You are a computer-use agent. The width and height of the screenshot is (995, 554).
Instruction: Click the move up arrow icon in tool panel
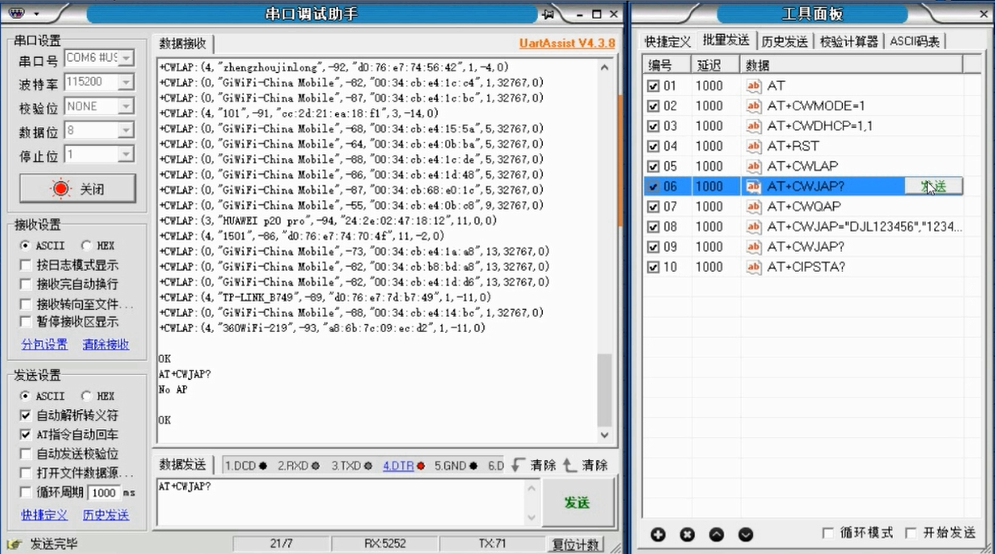pos(716,534)
